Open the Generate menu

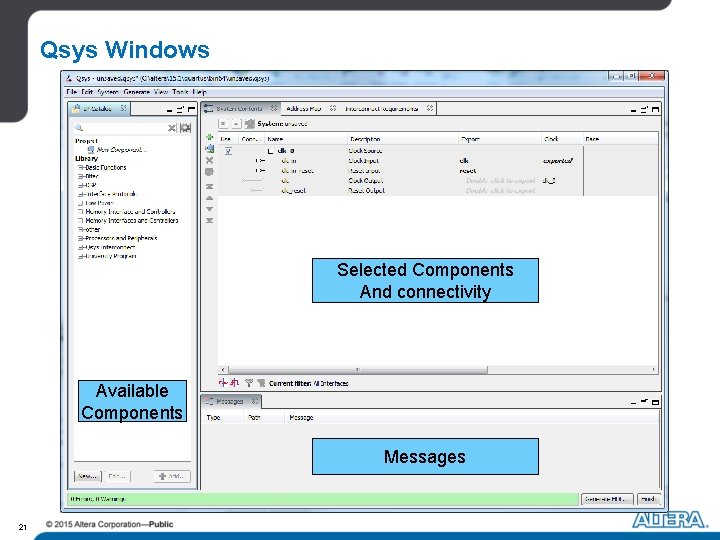pyautogui.click(x=137, y=92)
